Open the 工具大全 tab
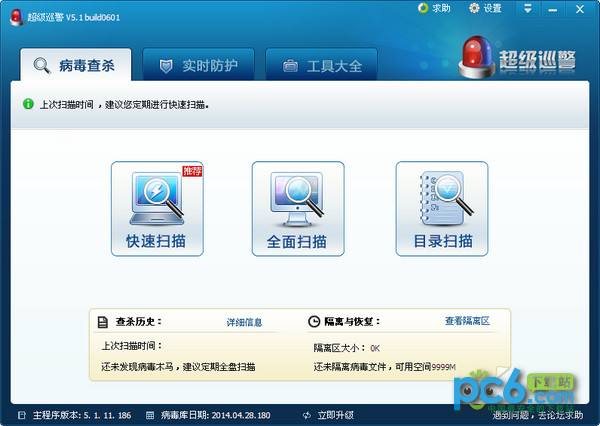 click(x=321, y=65)
